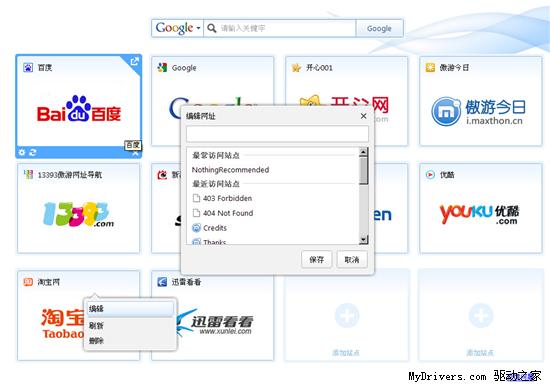Viewport: 550px width, 390px height.
Task: Close the edit URL dialog
Action: 364,116
